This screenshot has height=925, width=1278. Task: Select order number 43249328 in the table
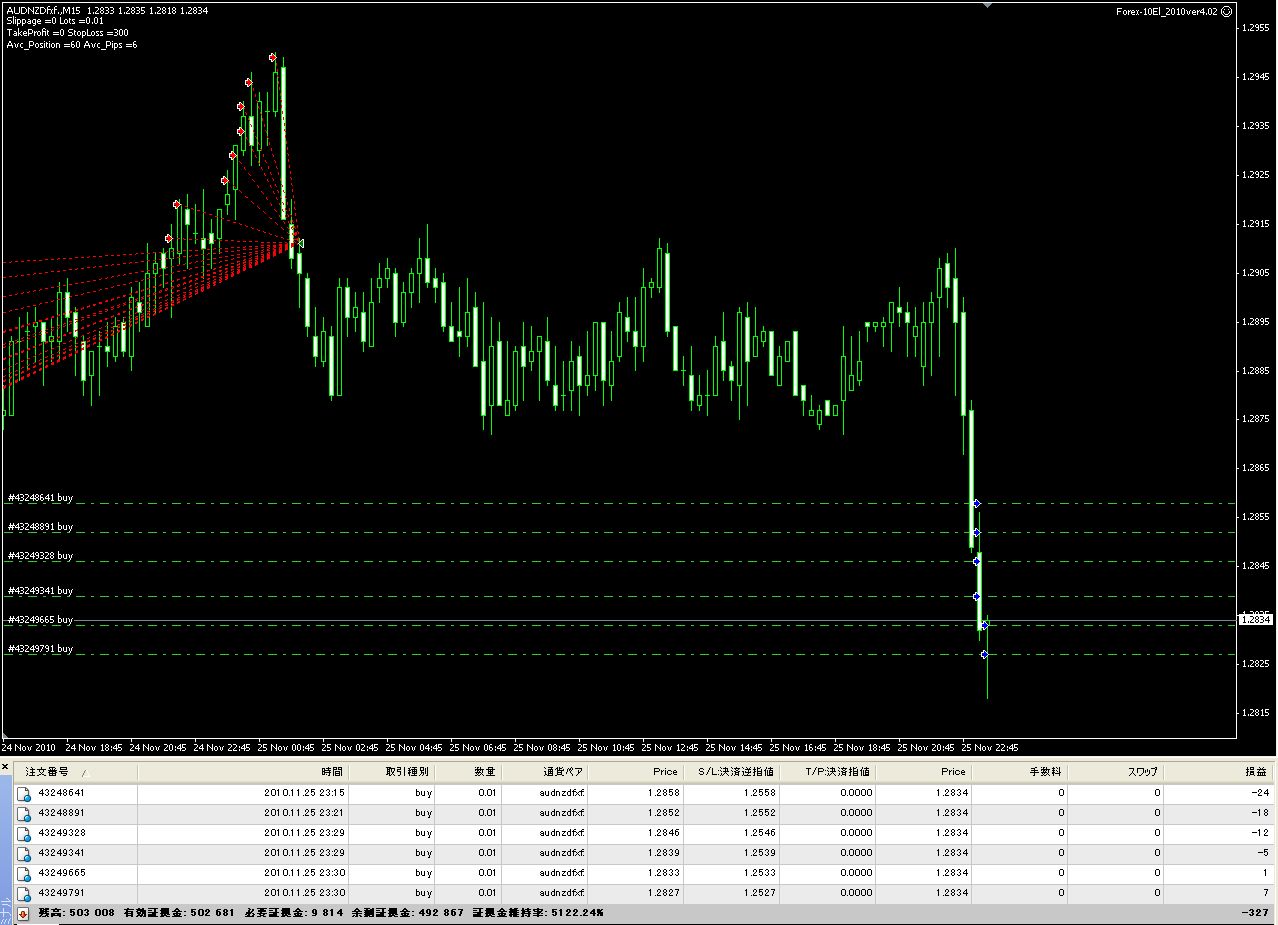click(61, 833)
